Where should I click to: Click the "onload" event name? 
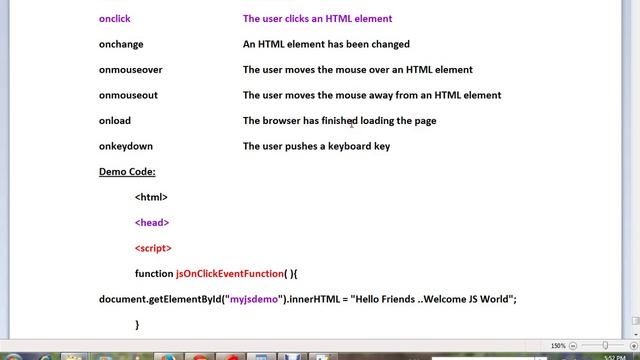click(115, 121)
